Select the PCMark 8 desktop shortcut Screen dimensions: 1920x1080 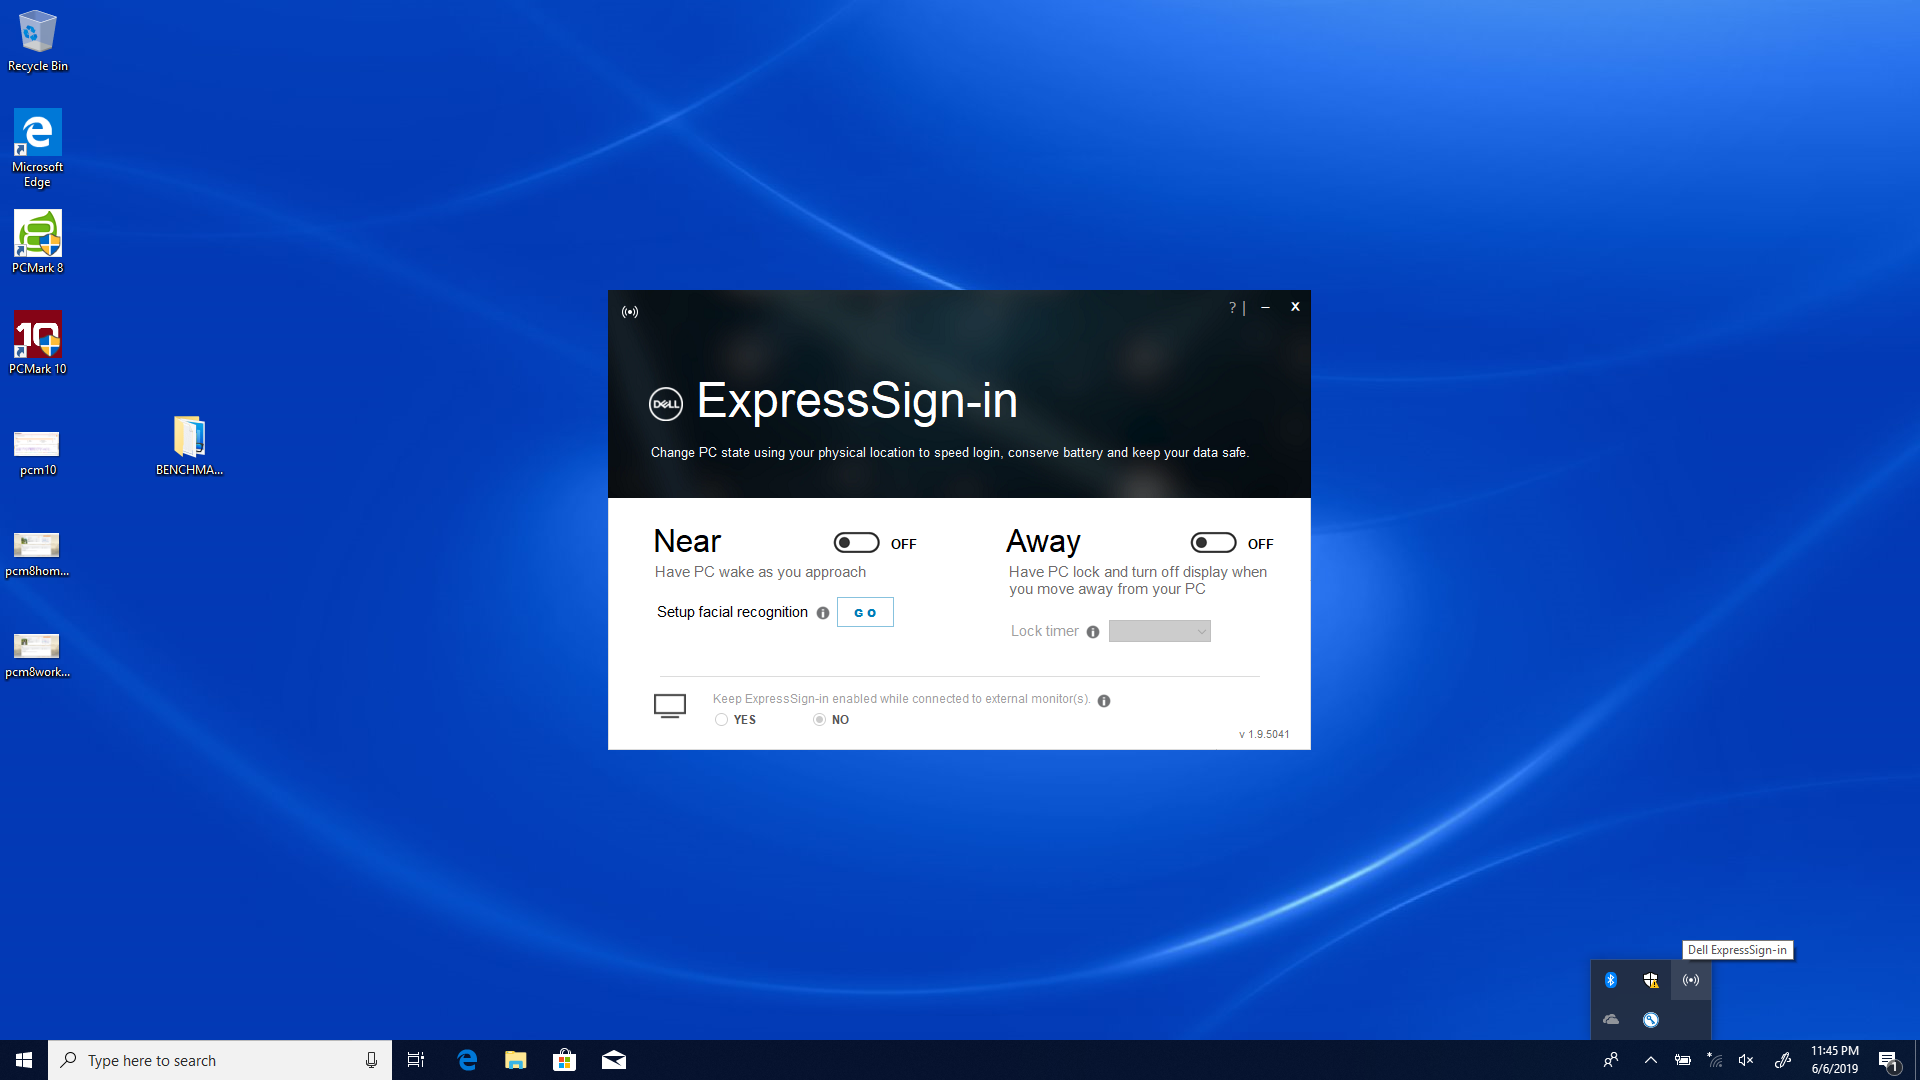(38, 242)
